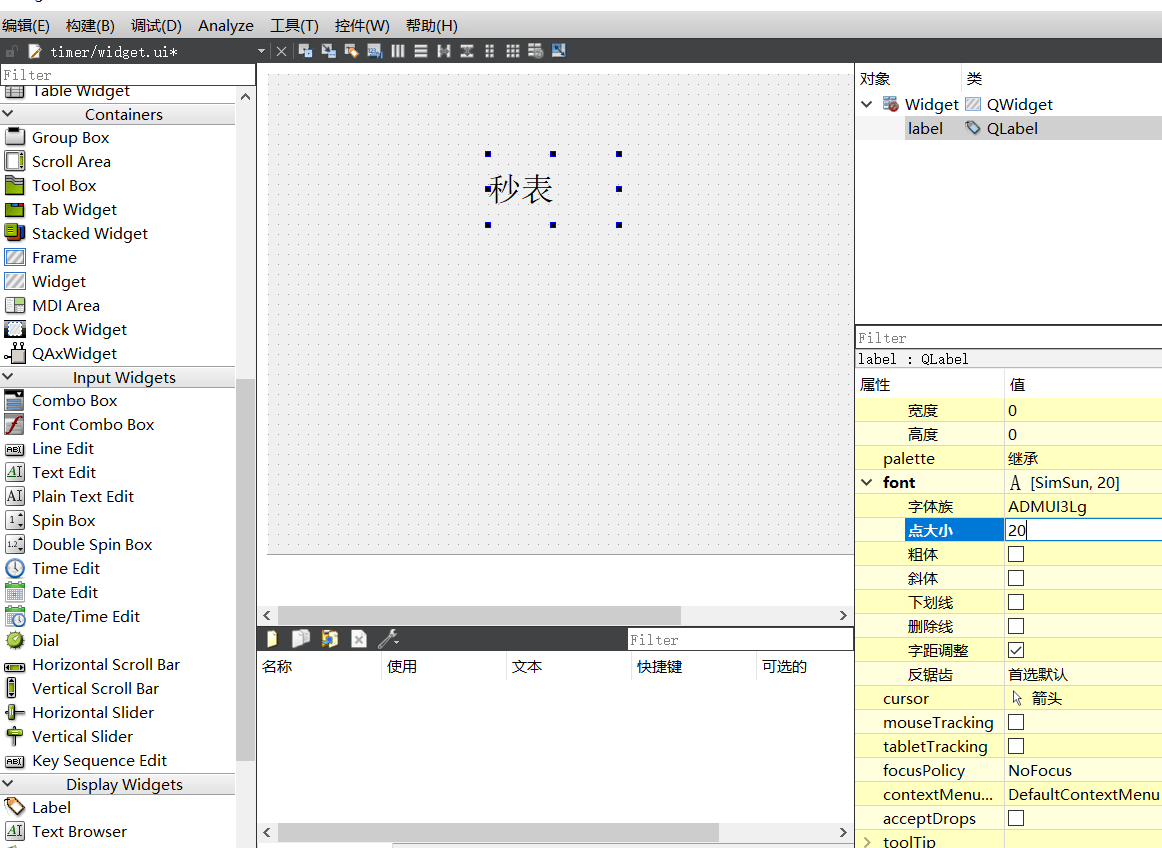Open the 反锯齿 antialiasing value dropdown
The image size is (1162, 848).
[1083, 675]
